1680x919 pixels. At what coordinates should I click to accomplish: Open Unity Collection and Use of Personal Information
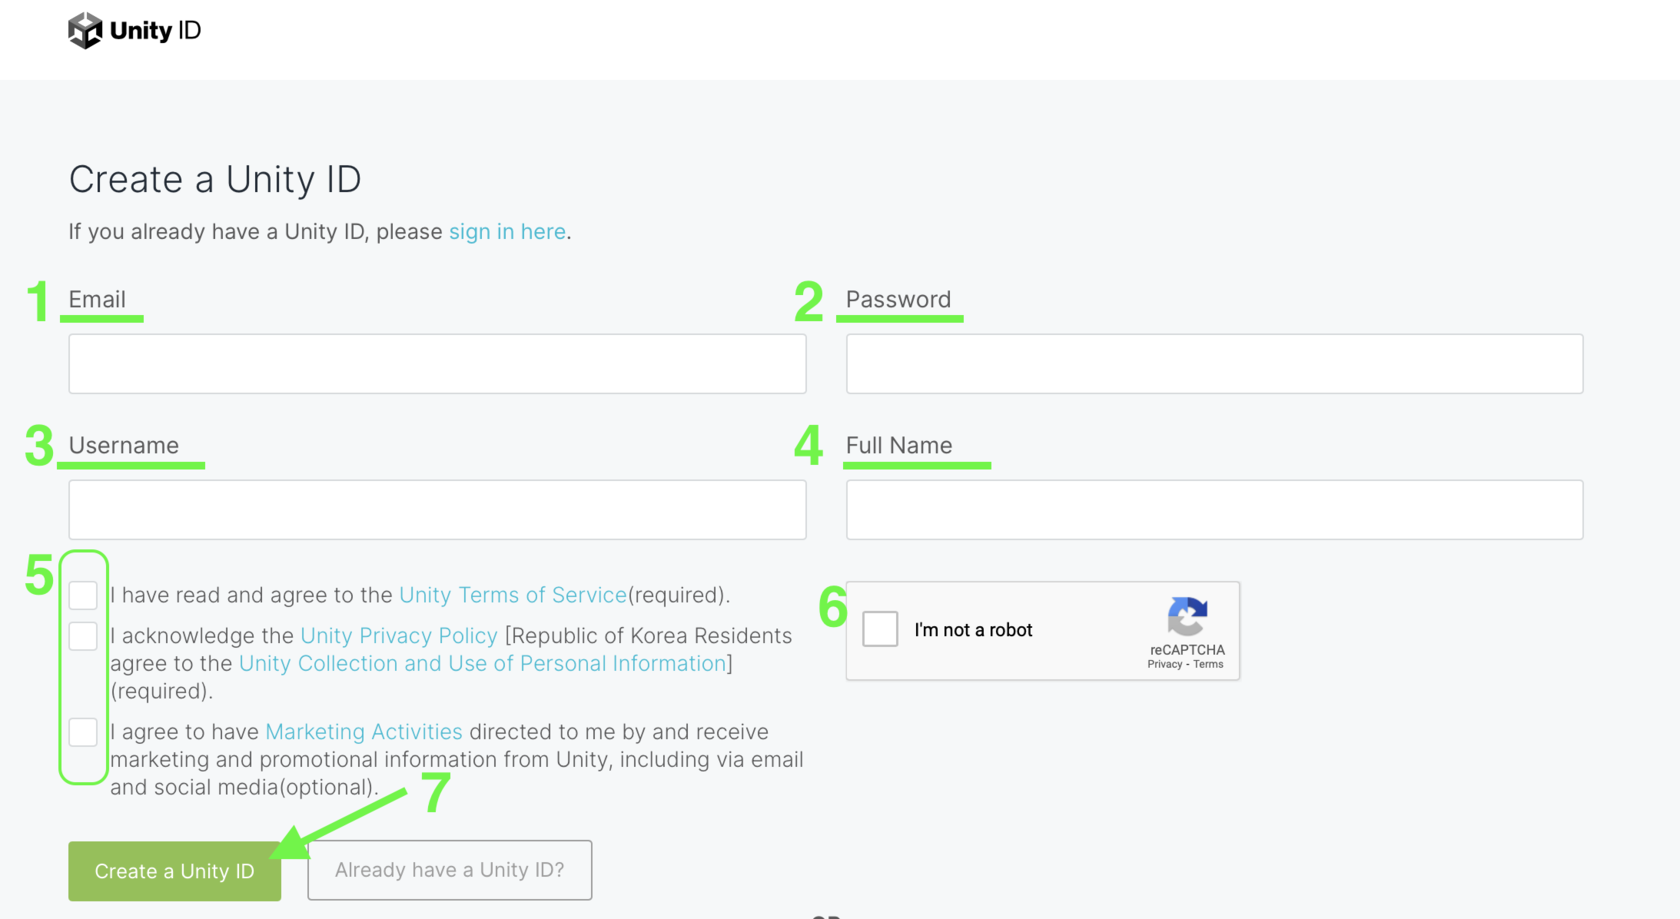pyautogui.click(x=482, y=664)
